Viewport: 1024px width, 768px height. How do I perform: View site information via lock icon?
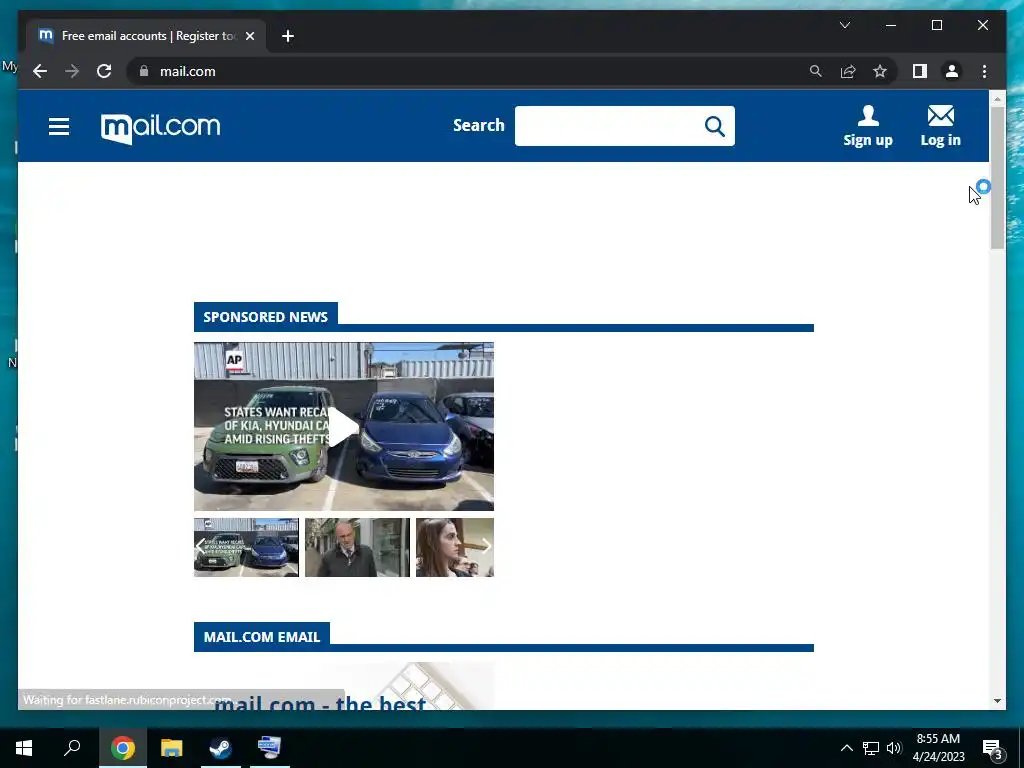[x=144, y=71]
